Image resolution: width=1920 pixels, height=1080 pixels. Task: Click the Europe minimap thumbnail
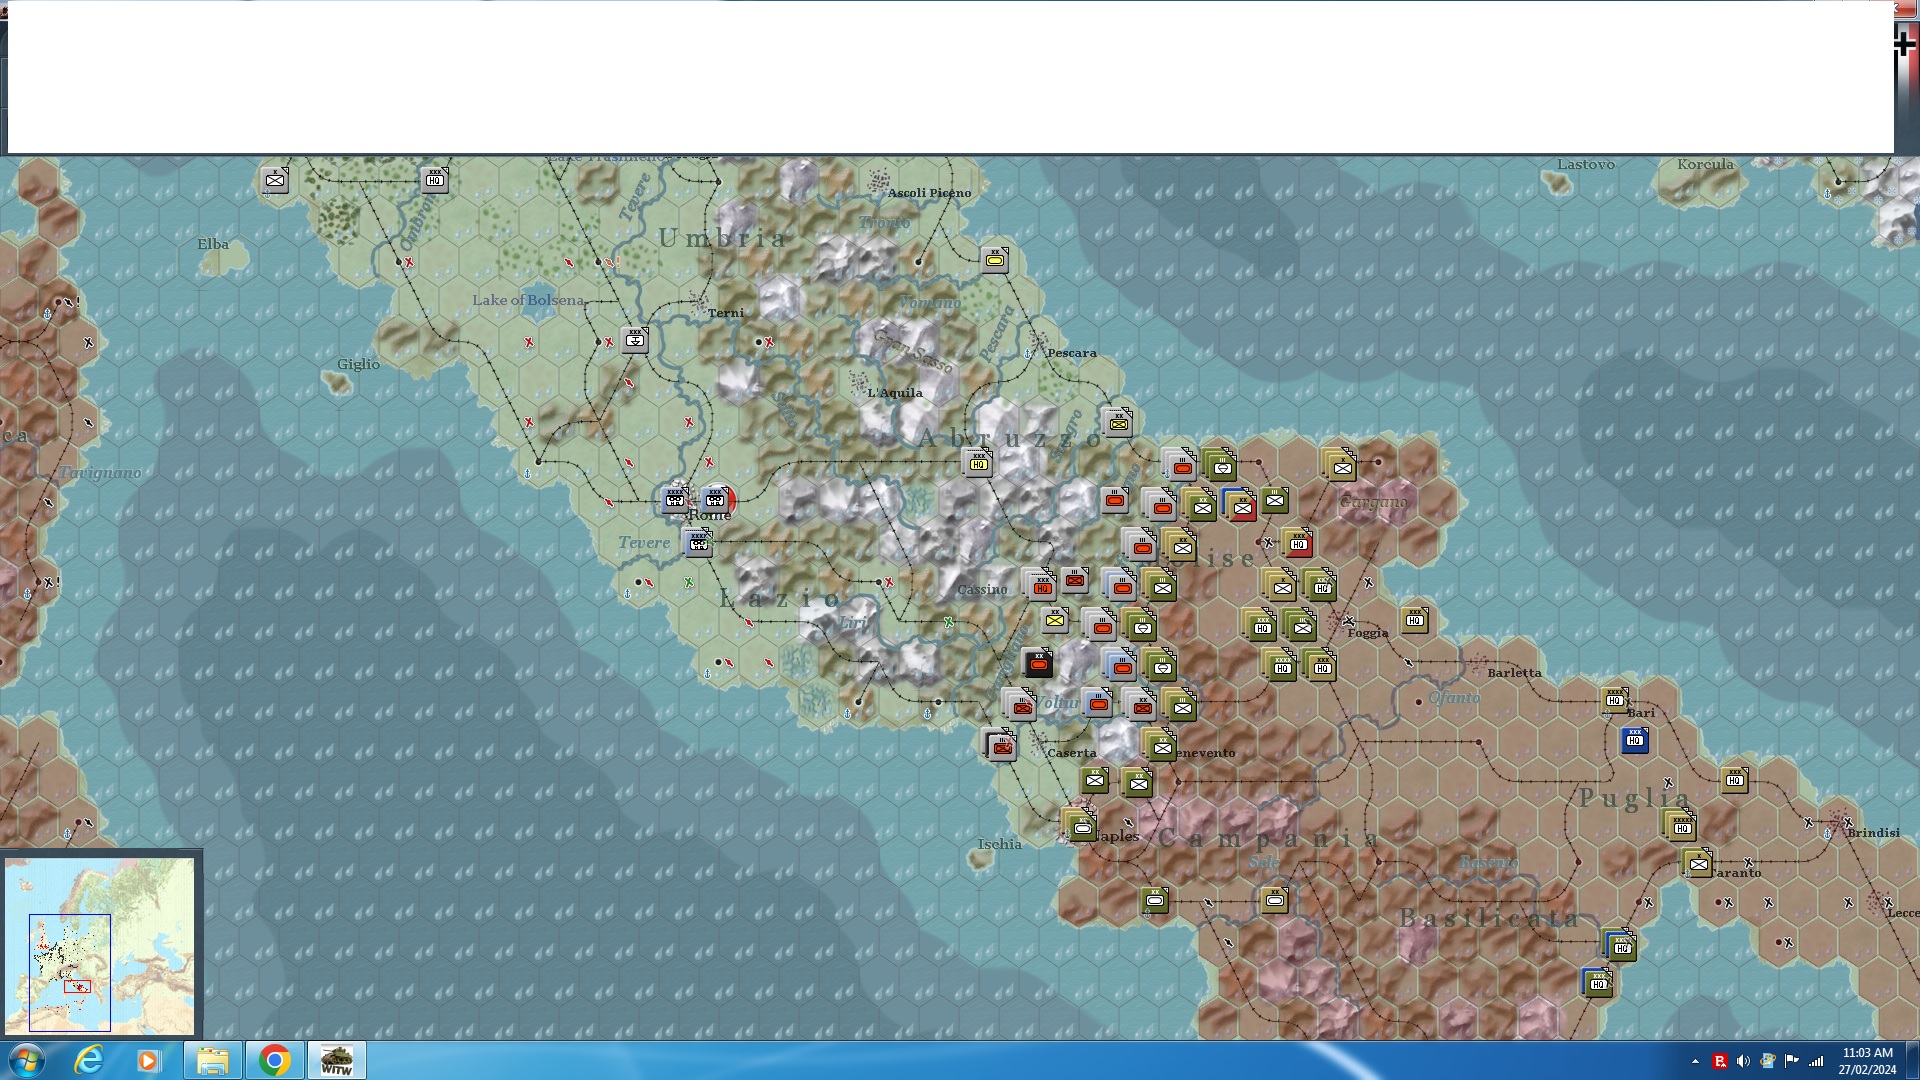tap(99, 944)
